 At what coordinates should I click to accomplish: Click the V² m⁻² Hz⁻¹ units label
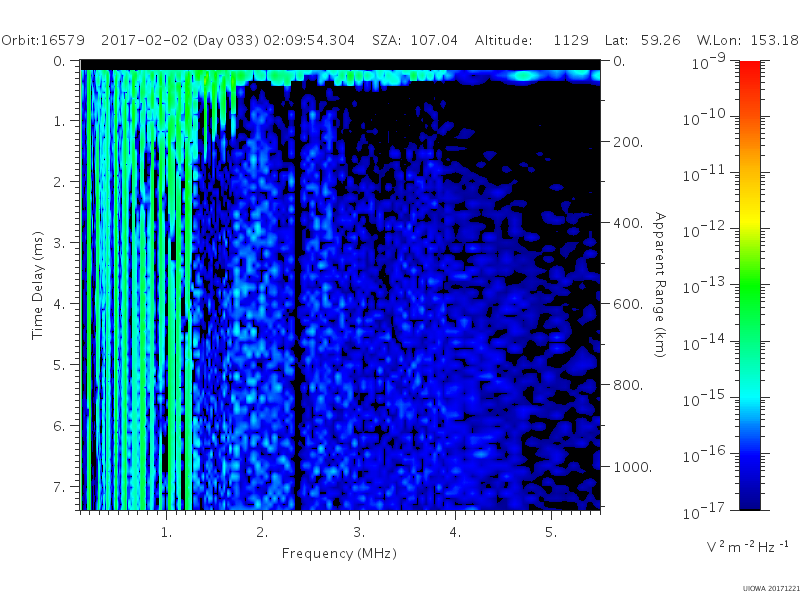(747, 546)
